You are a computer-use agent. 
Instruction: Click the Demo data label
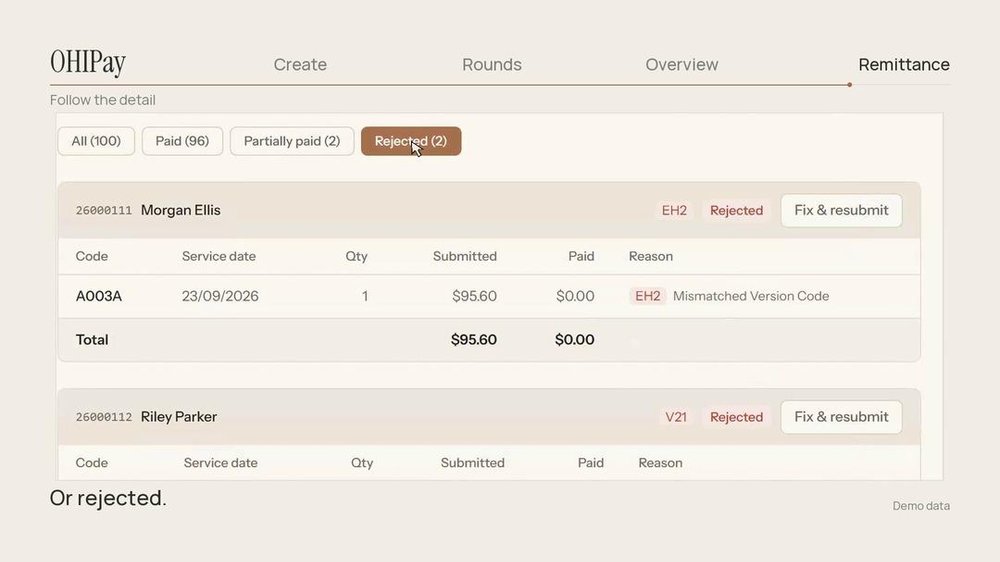click(921, 506)
